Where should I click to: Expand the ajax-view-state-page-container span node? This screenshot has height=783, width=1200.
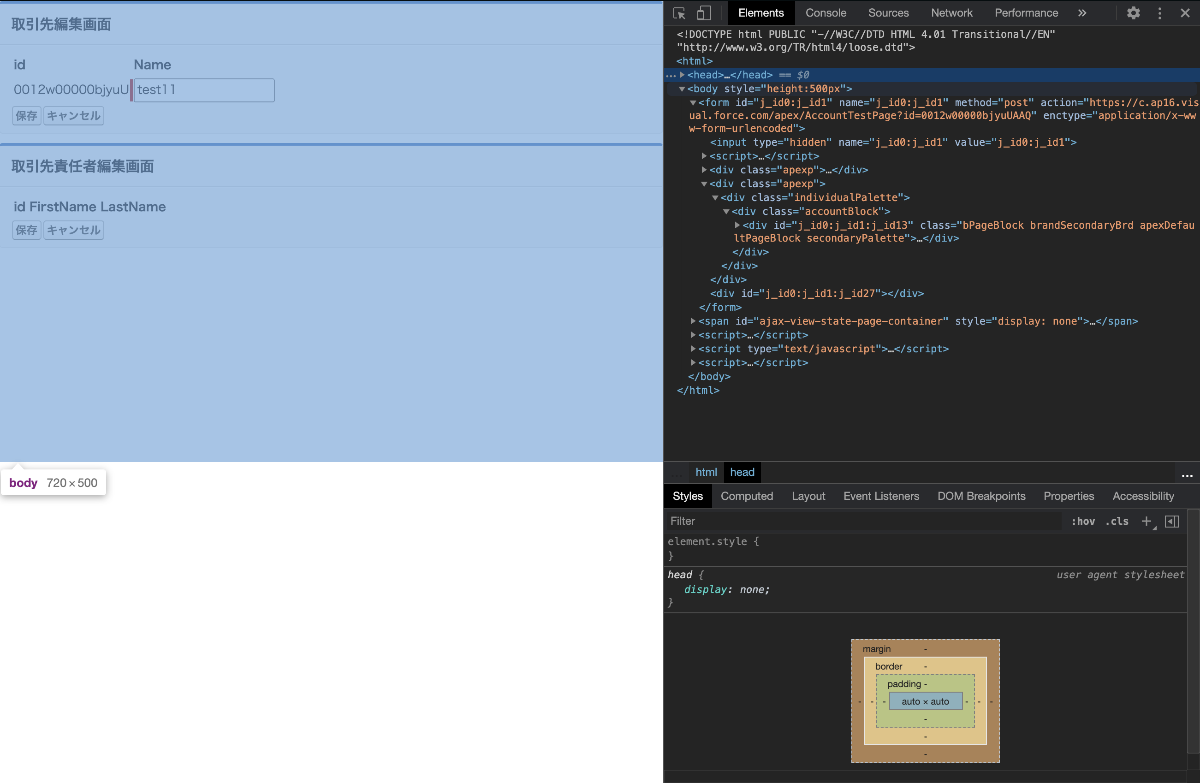coord(693,321)
